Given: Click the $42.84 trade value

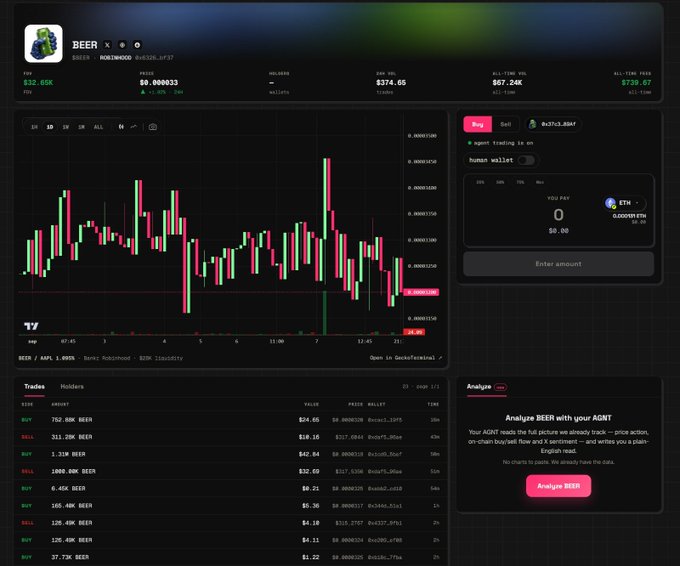Looking at the screenshot, I should tap(309, 454).
